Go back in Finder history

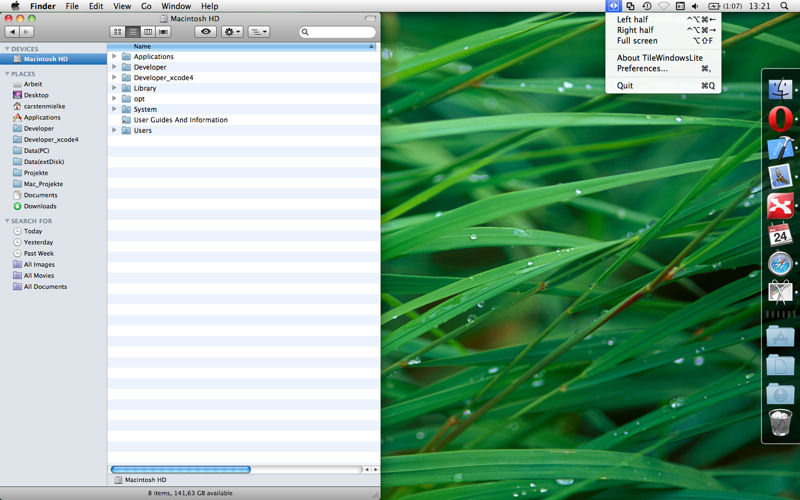[12, 32]
